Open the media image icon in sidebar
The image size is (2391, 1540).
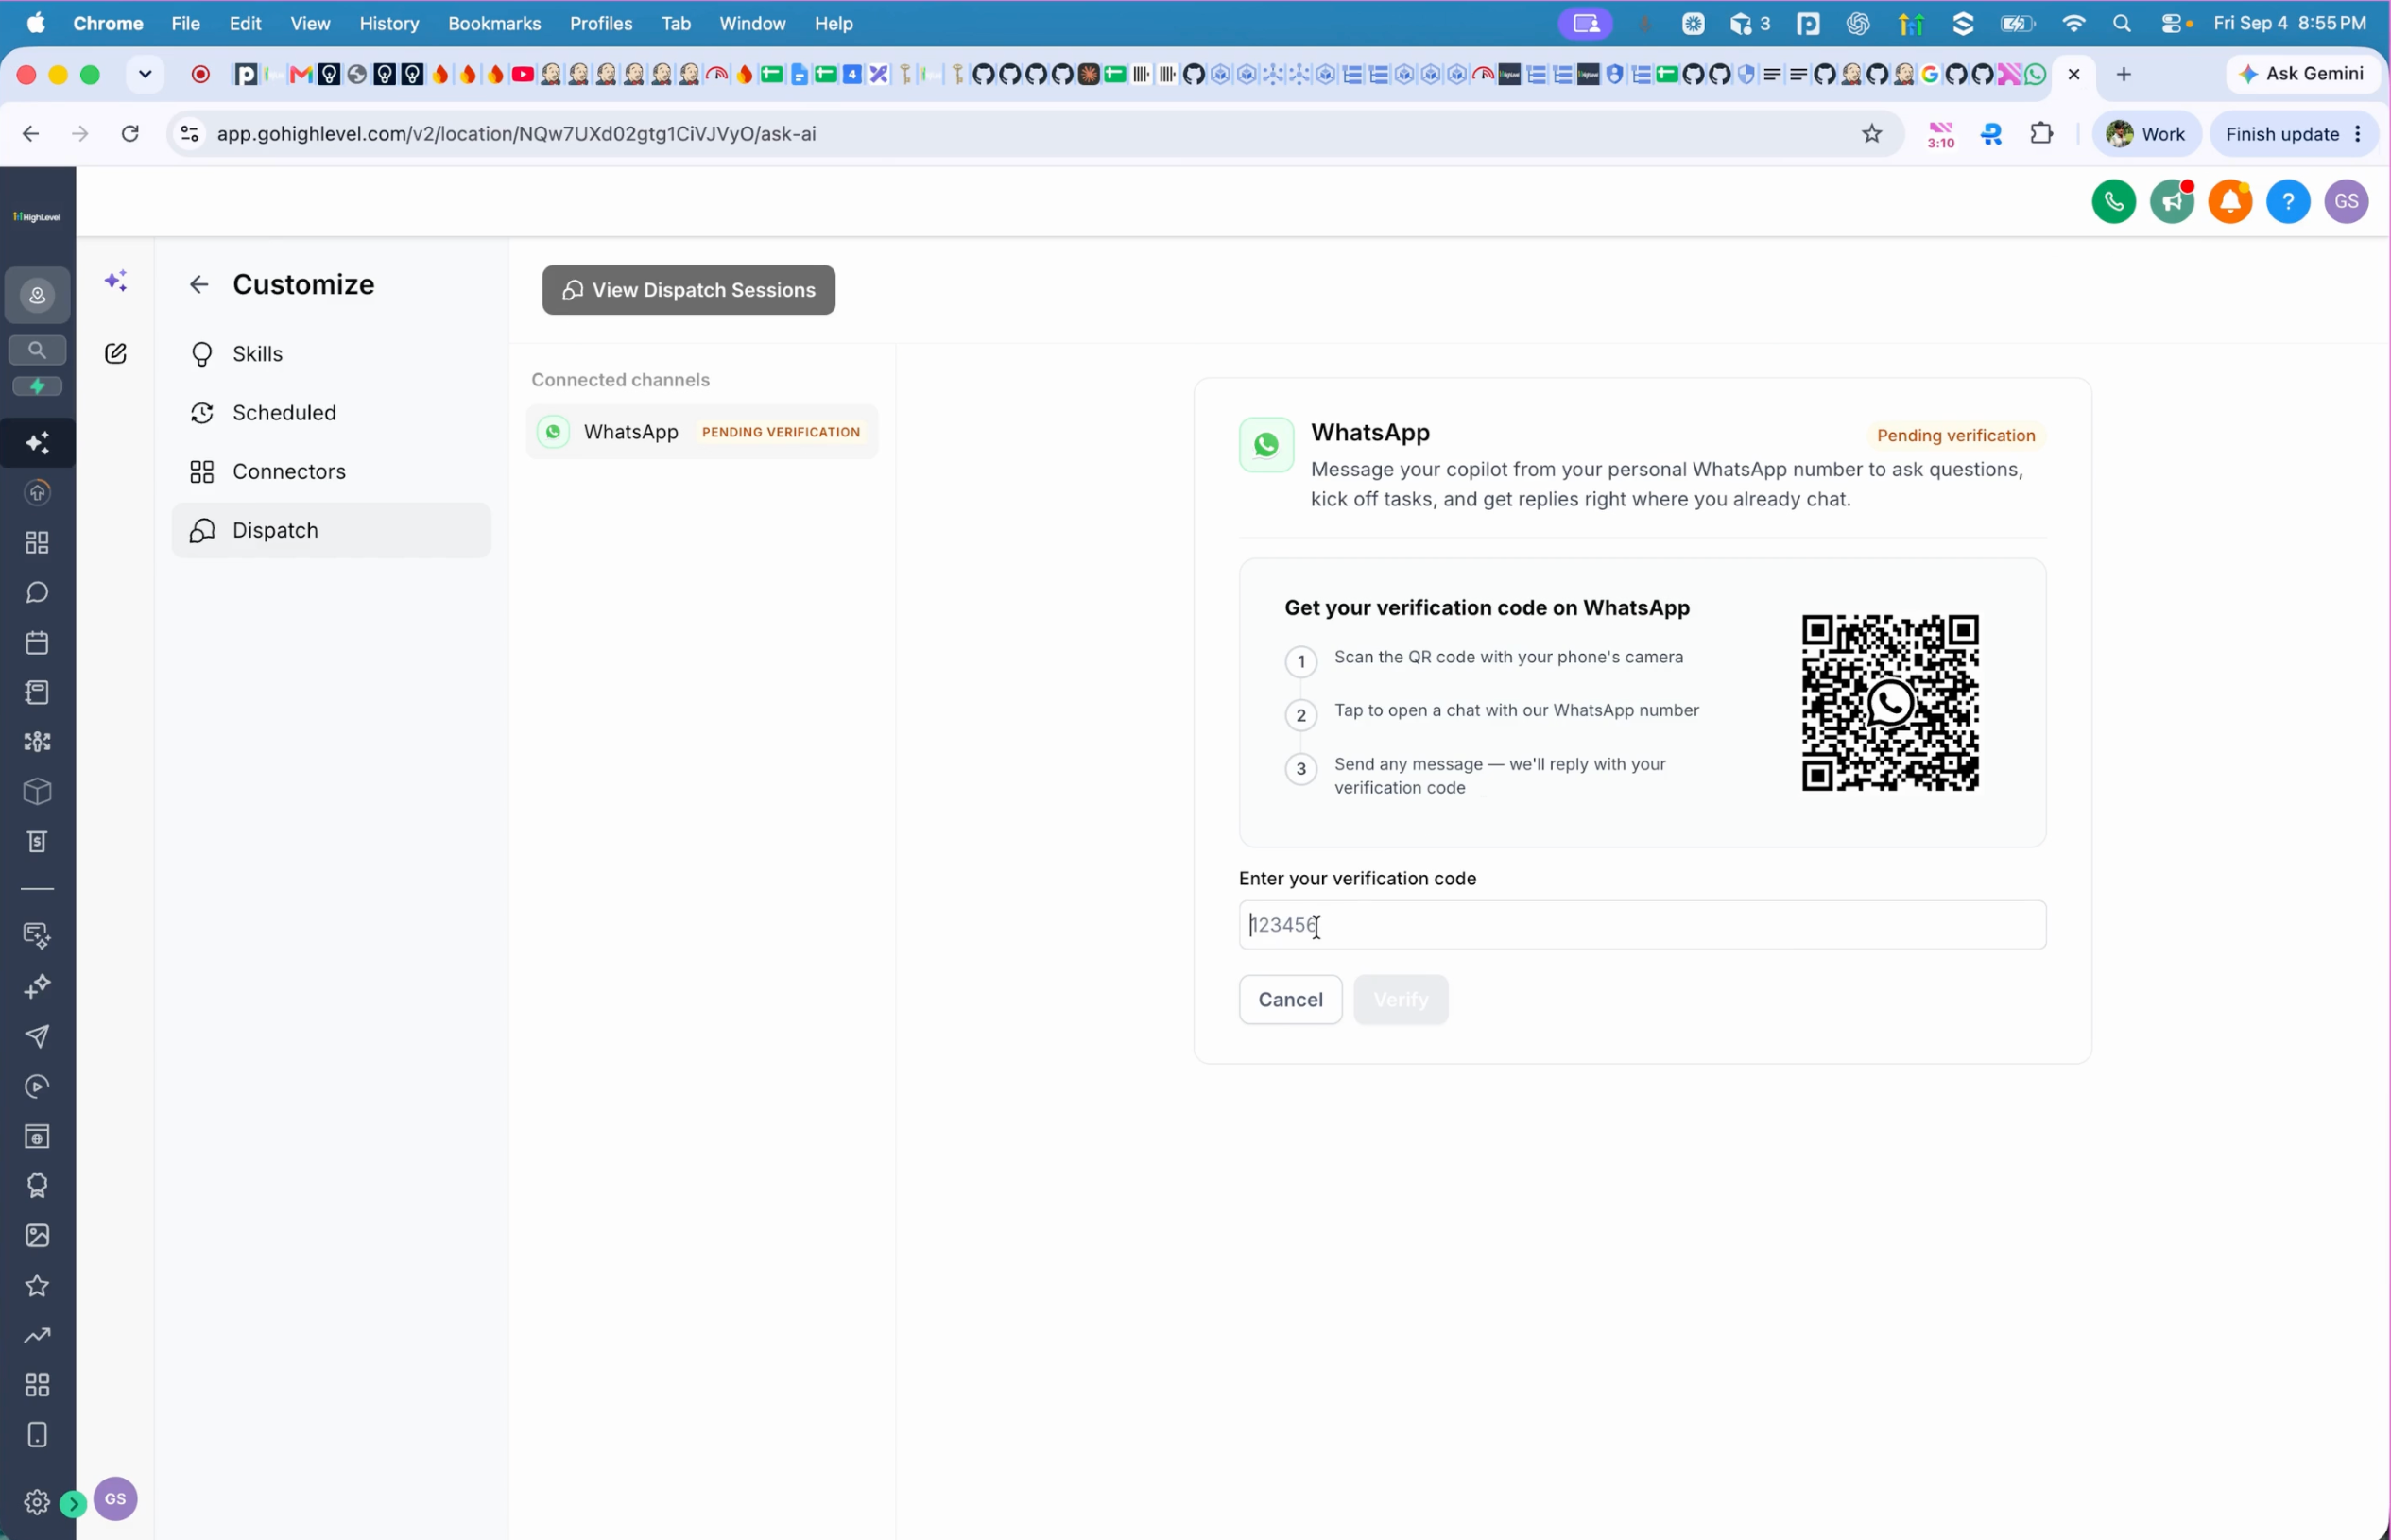[x=37, y=1235]
